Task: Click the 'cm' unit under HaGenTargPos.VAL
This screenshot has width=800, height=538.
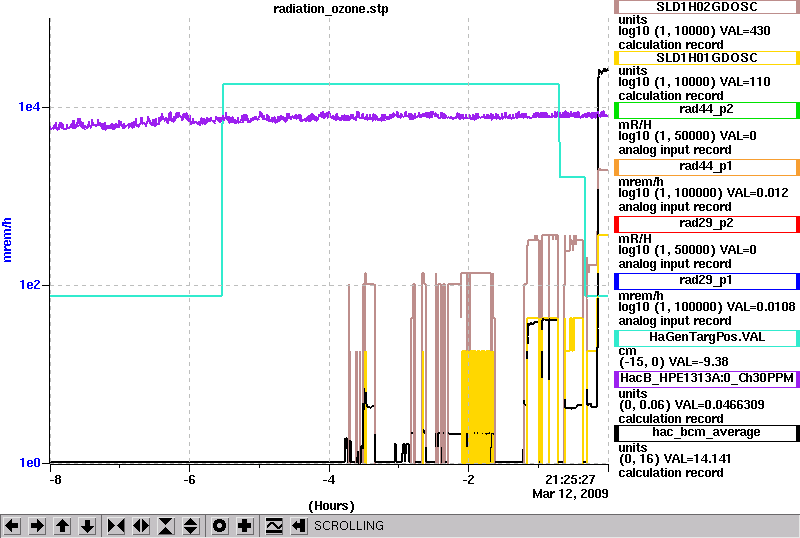Action: [x=627, y=351]
